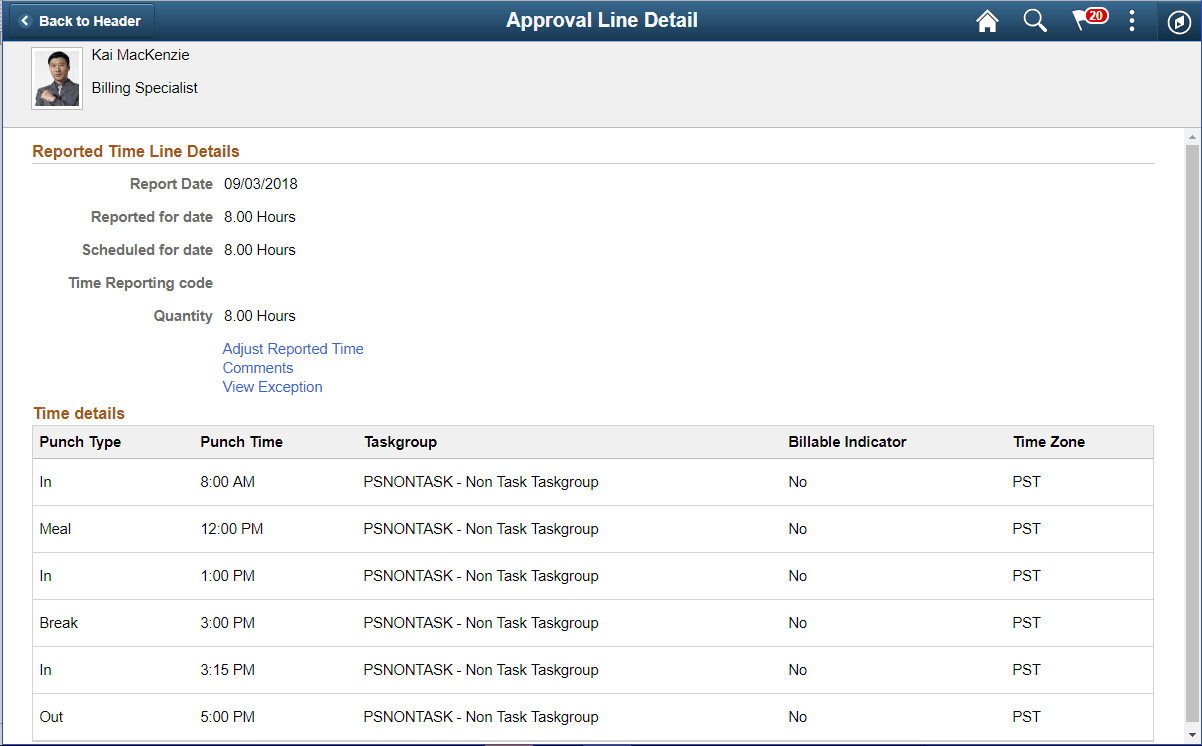Open the global search
Screen dimensions: 1202x746
pyautogui.click(x=1035, y=20)
